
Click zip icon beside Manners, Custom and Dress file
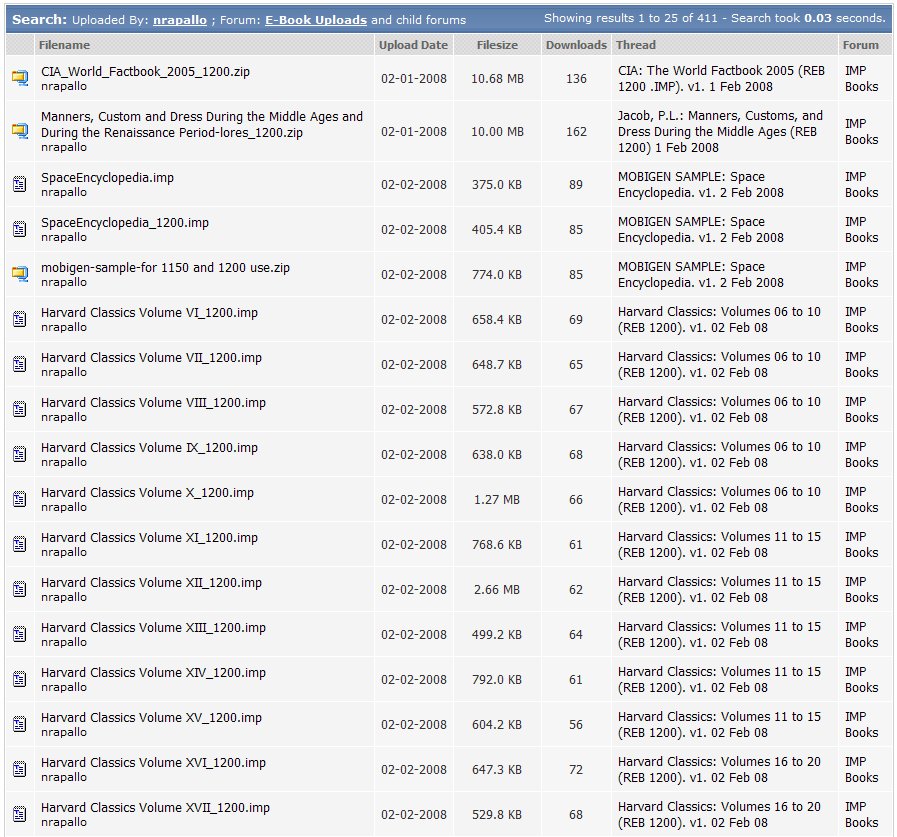(x=19, y=132)
